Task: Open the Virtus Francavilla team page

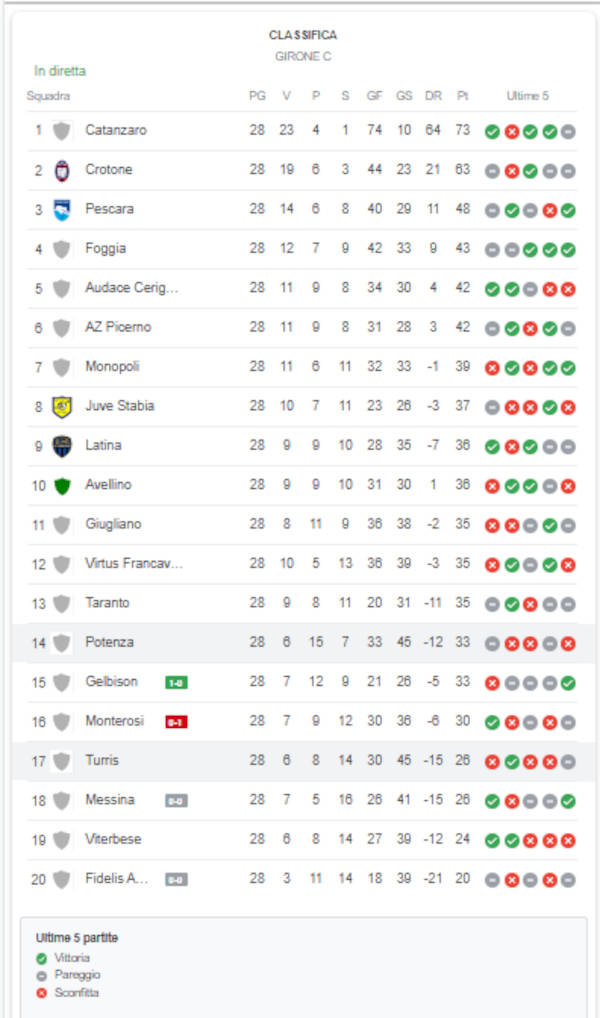Action: [x=134, y=564]
